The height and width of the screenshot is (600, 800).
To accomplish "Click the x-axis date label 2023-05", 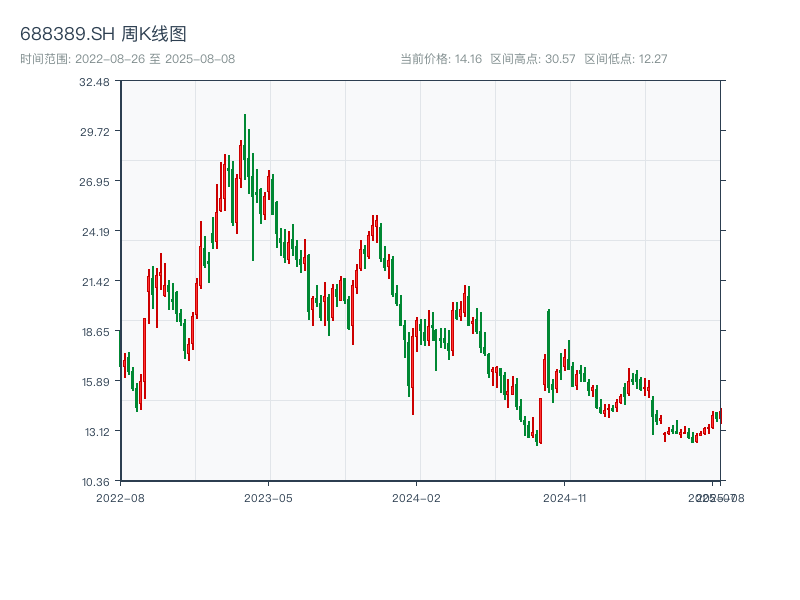I will click(x=268, y=498).
